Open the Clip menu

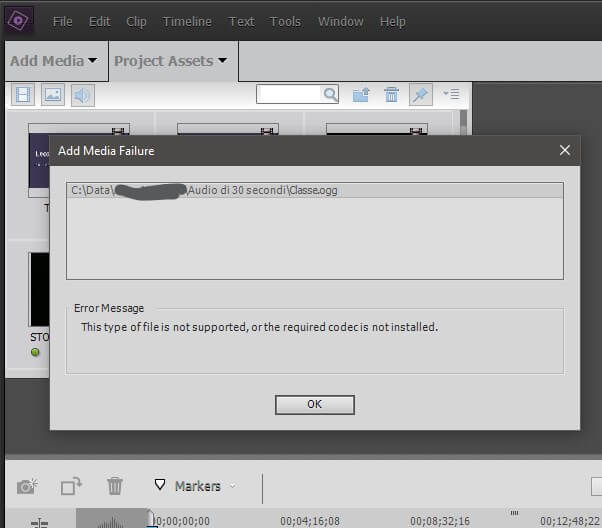pos(136,21)
